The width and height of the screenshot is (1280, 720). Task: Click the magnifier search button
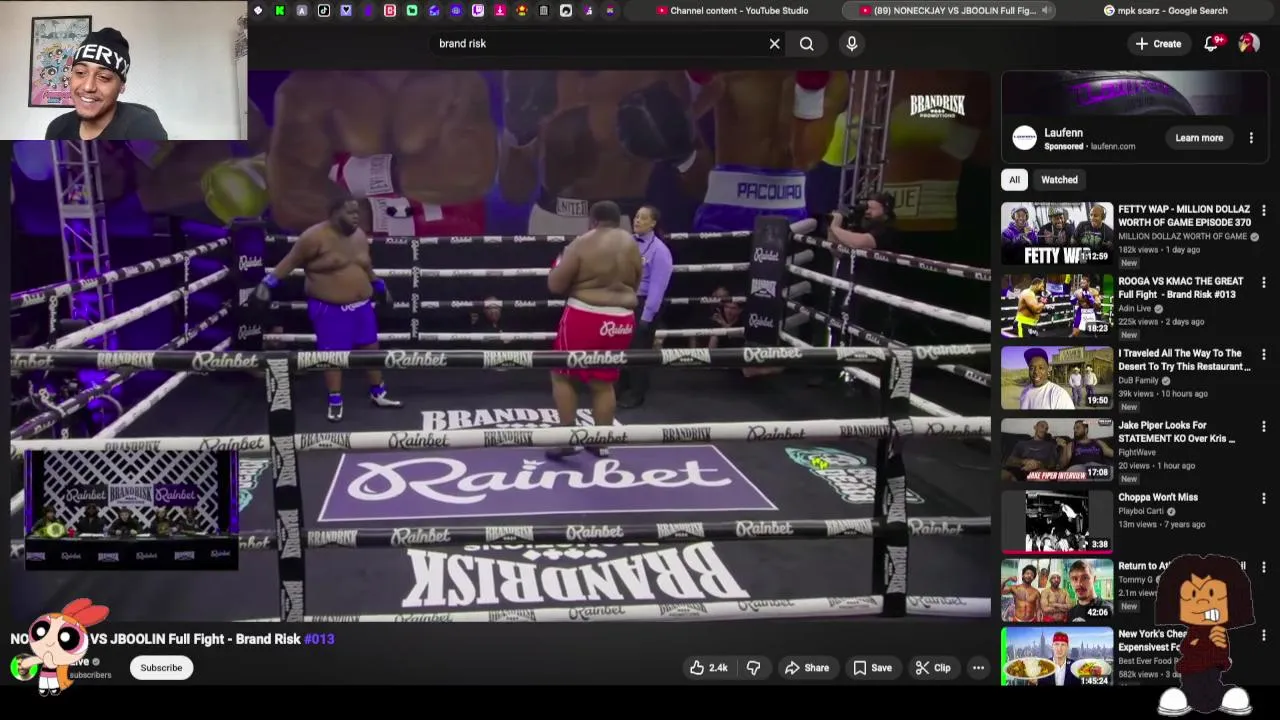click(x=807, y=44)
